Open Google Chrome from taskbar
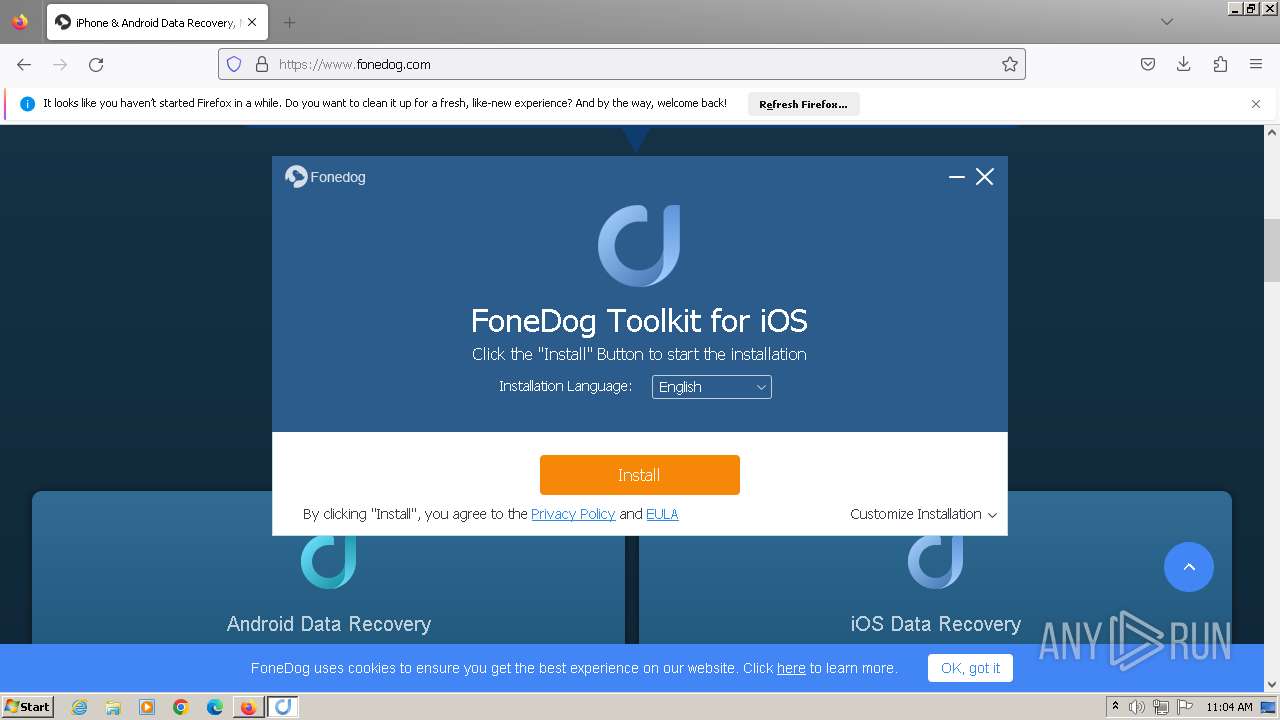This screenshot has height=720, width=1280. [181, 707]
